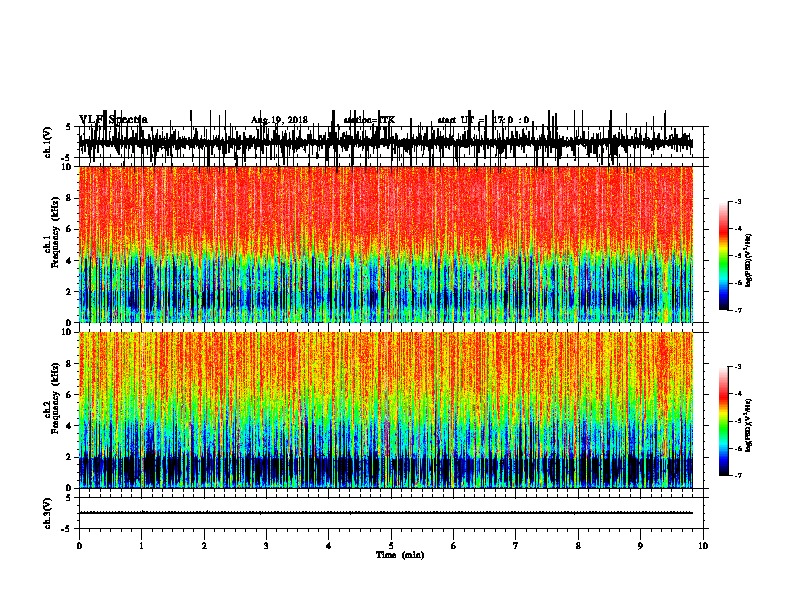The width and height of the screenshot is (792, 612).
Task: Click the "-5" volt tick of ch.3 waveform
Action: (67, 529)
